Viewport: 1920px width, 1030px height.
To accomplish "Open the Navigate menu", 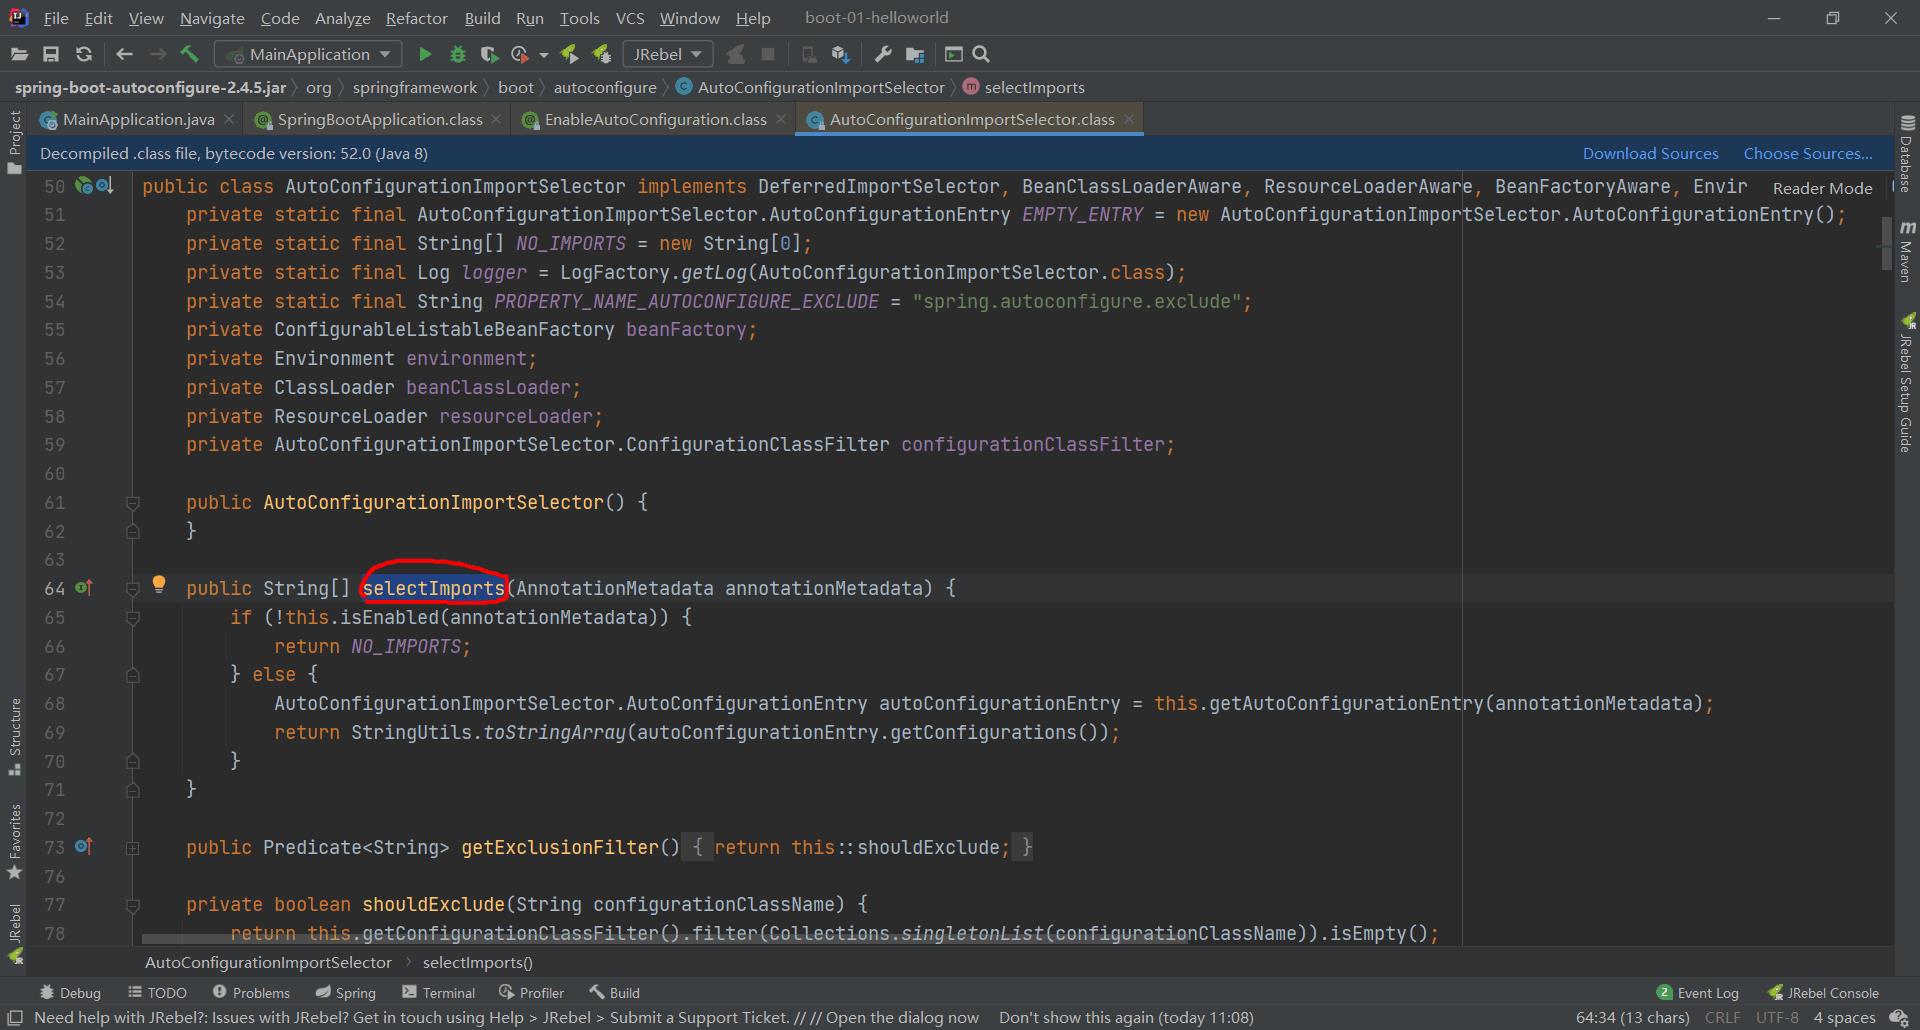I will click(212, 18).
